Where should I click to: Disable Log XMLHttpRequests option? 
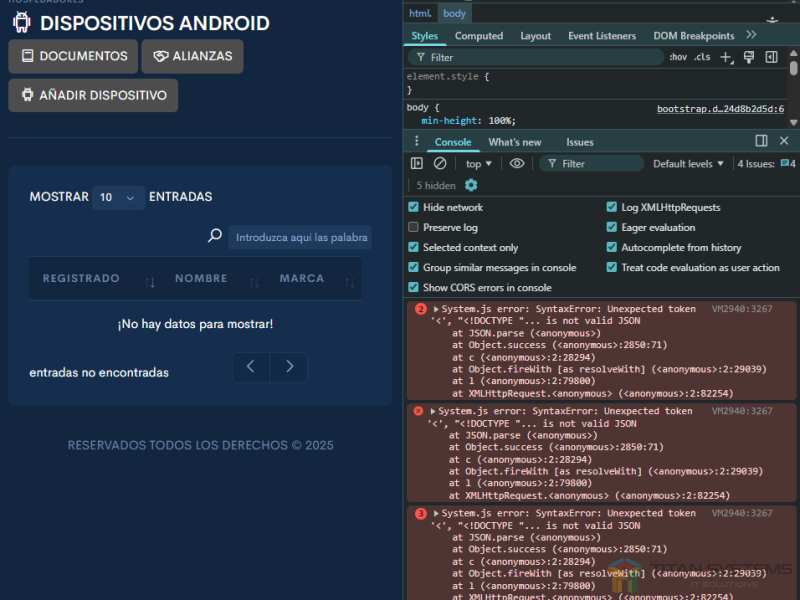click(612, 207)
